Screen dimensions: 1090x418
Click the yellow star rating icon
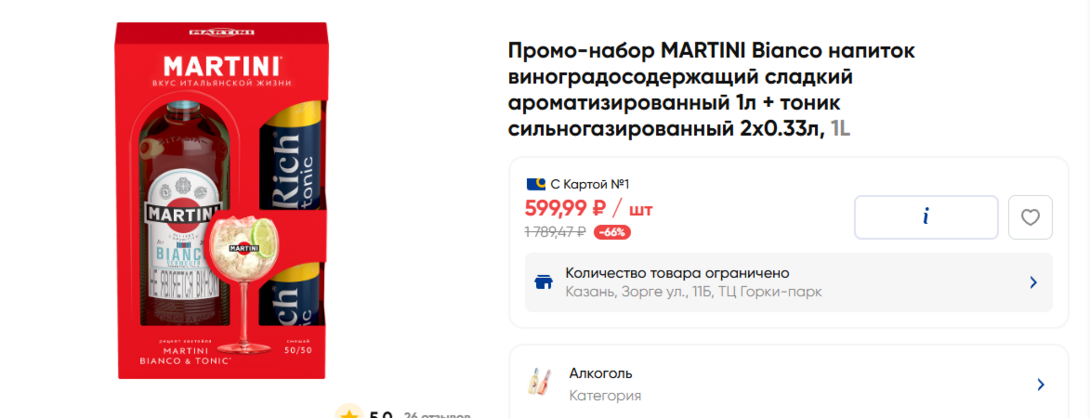(349, 414)
